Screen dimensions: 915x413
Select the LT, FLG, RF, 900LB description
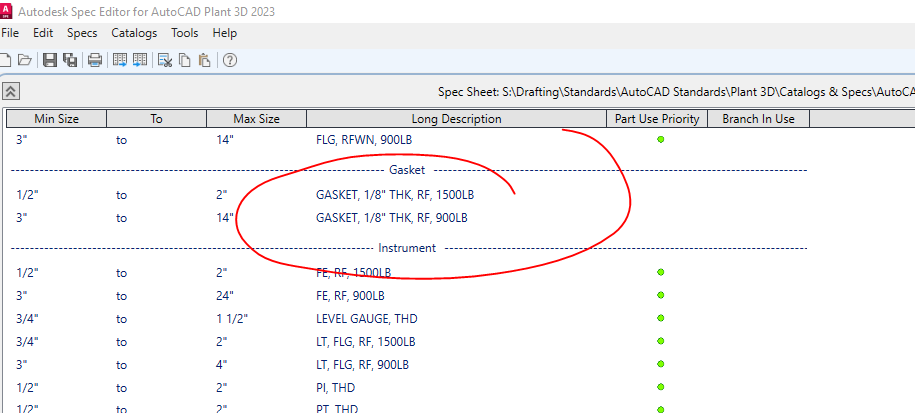(x=362, y=365)
